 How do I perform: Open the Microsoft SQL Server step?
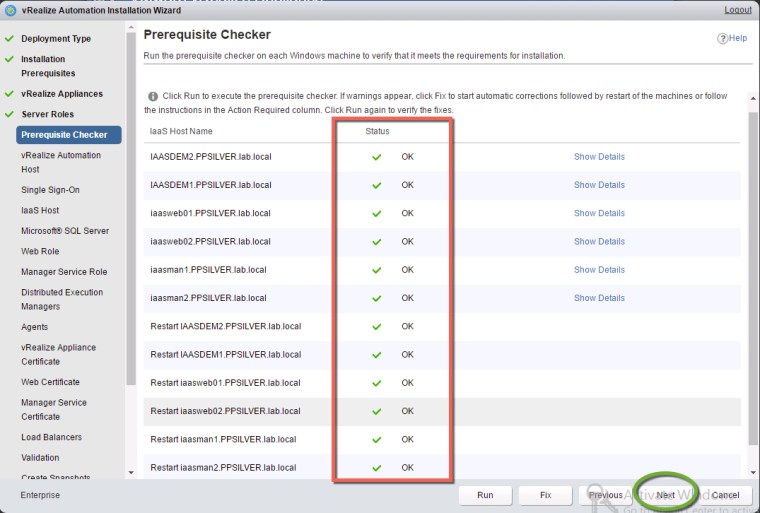click(x=65, y=231)
